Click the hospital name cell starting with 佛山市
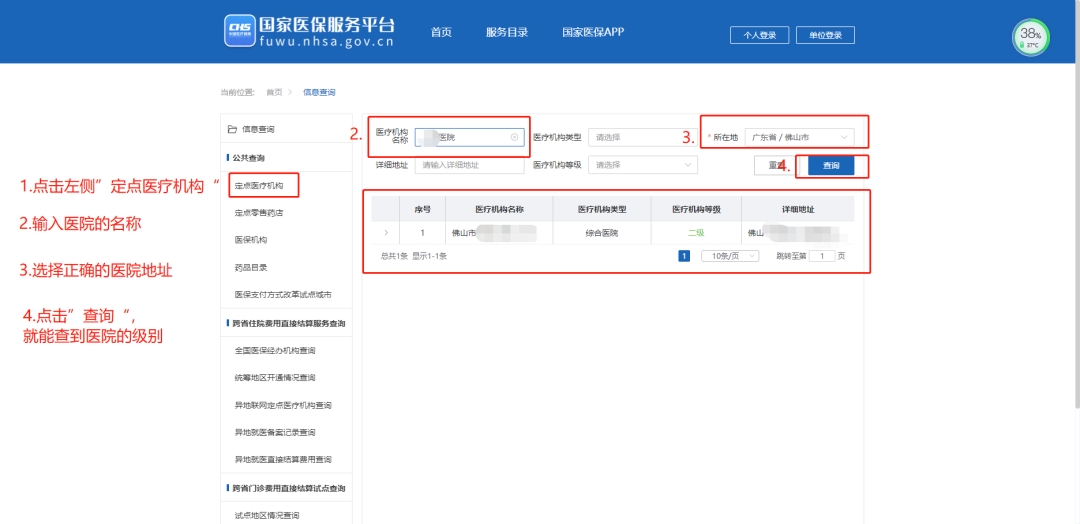Screen dimensions: 1080x524 499,233
